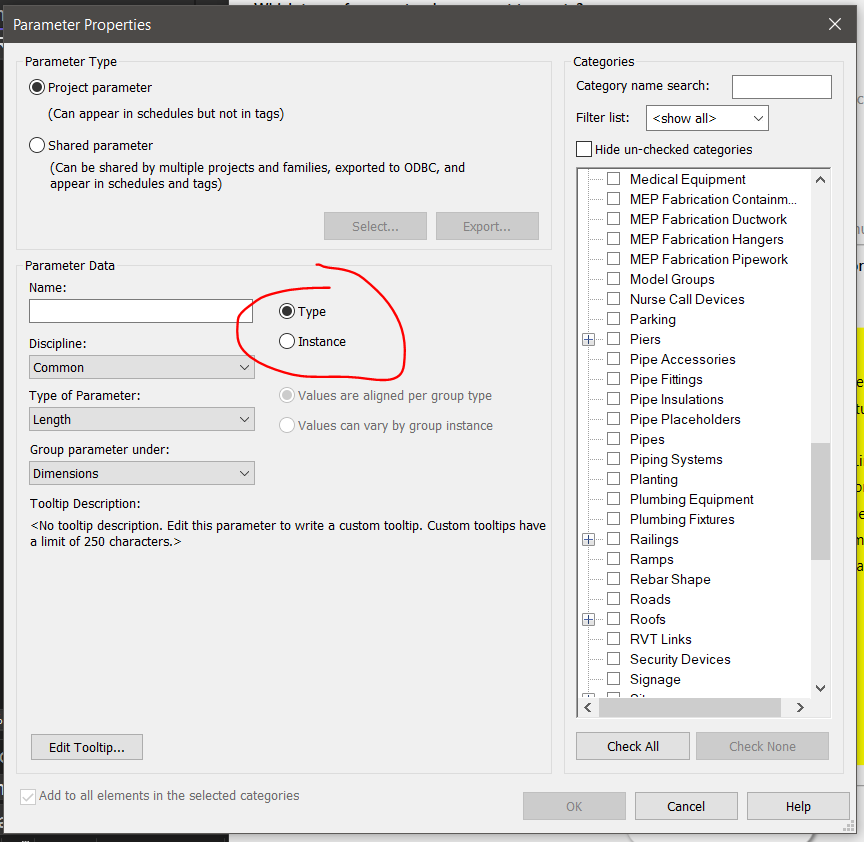This screenshot has height=842, width=864.
Task: Click the Check All button
Action: click(x=633, y=746)
